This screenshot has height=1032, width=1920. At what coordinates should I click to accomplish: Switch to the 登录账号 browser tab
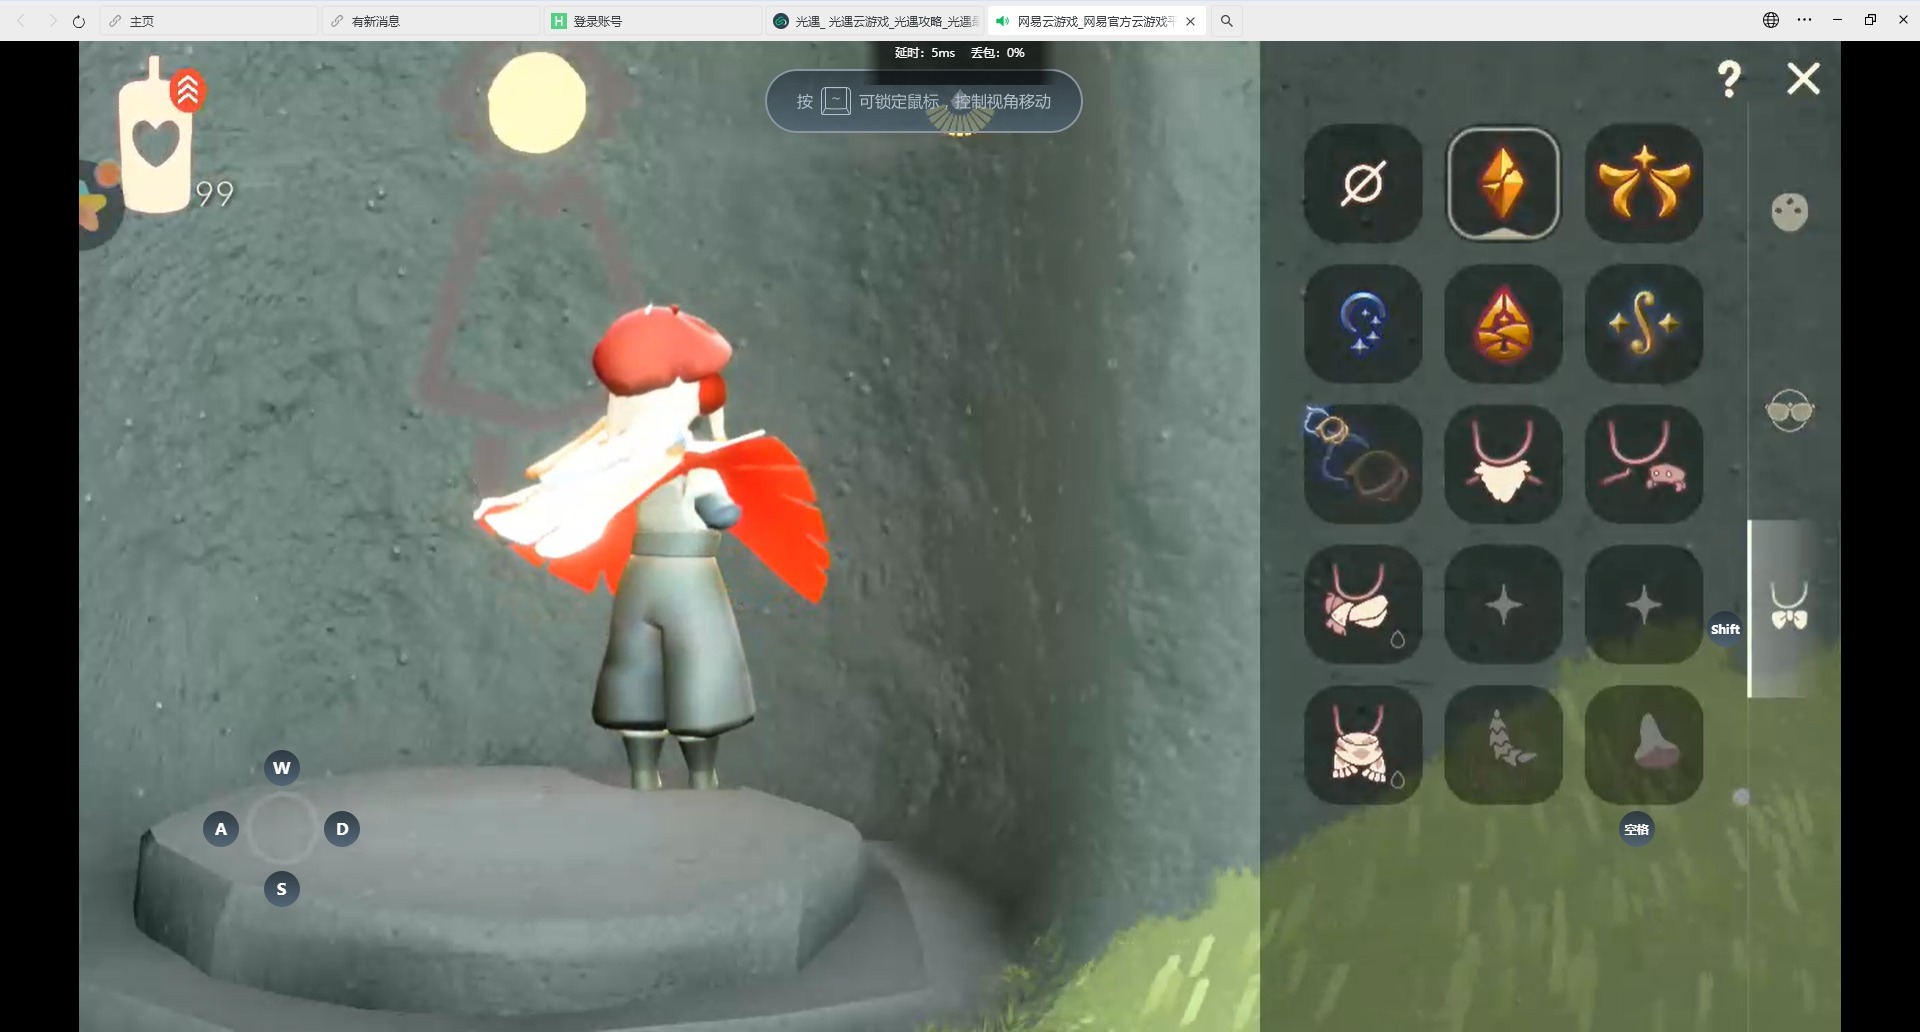point(653,21)
